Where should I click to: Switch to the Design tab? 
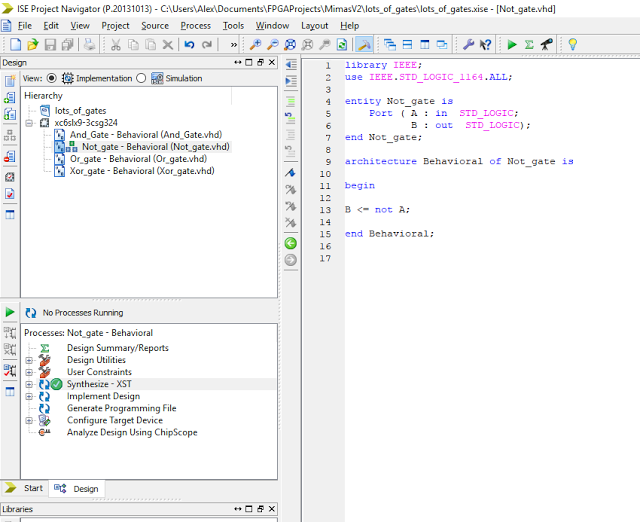(x=77, y=489)
